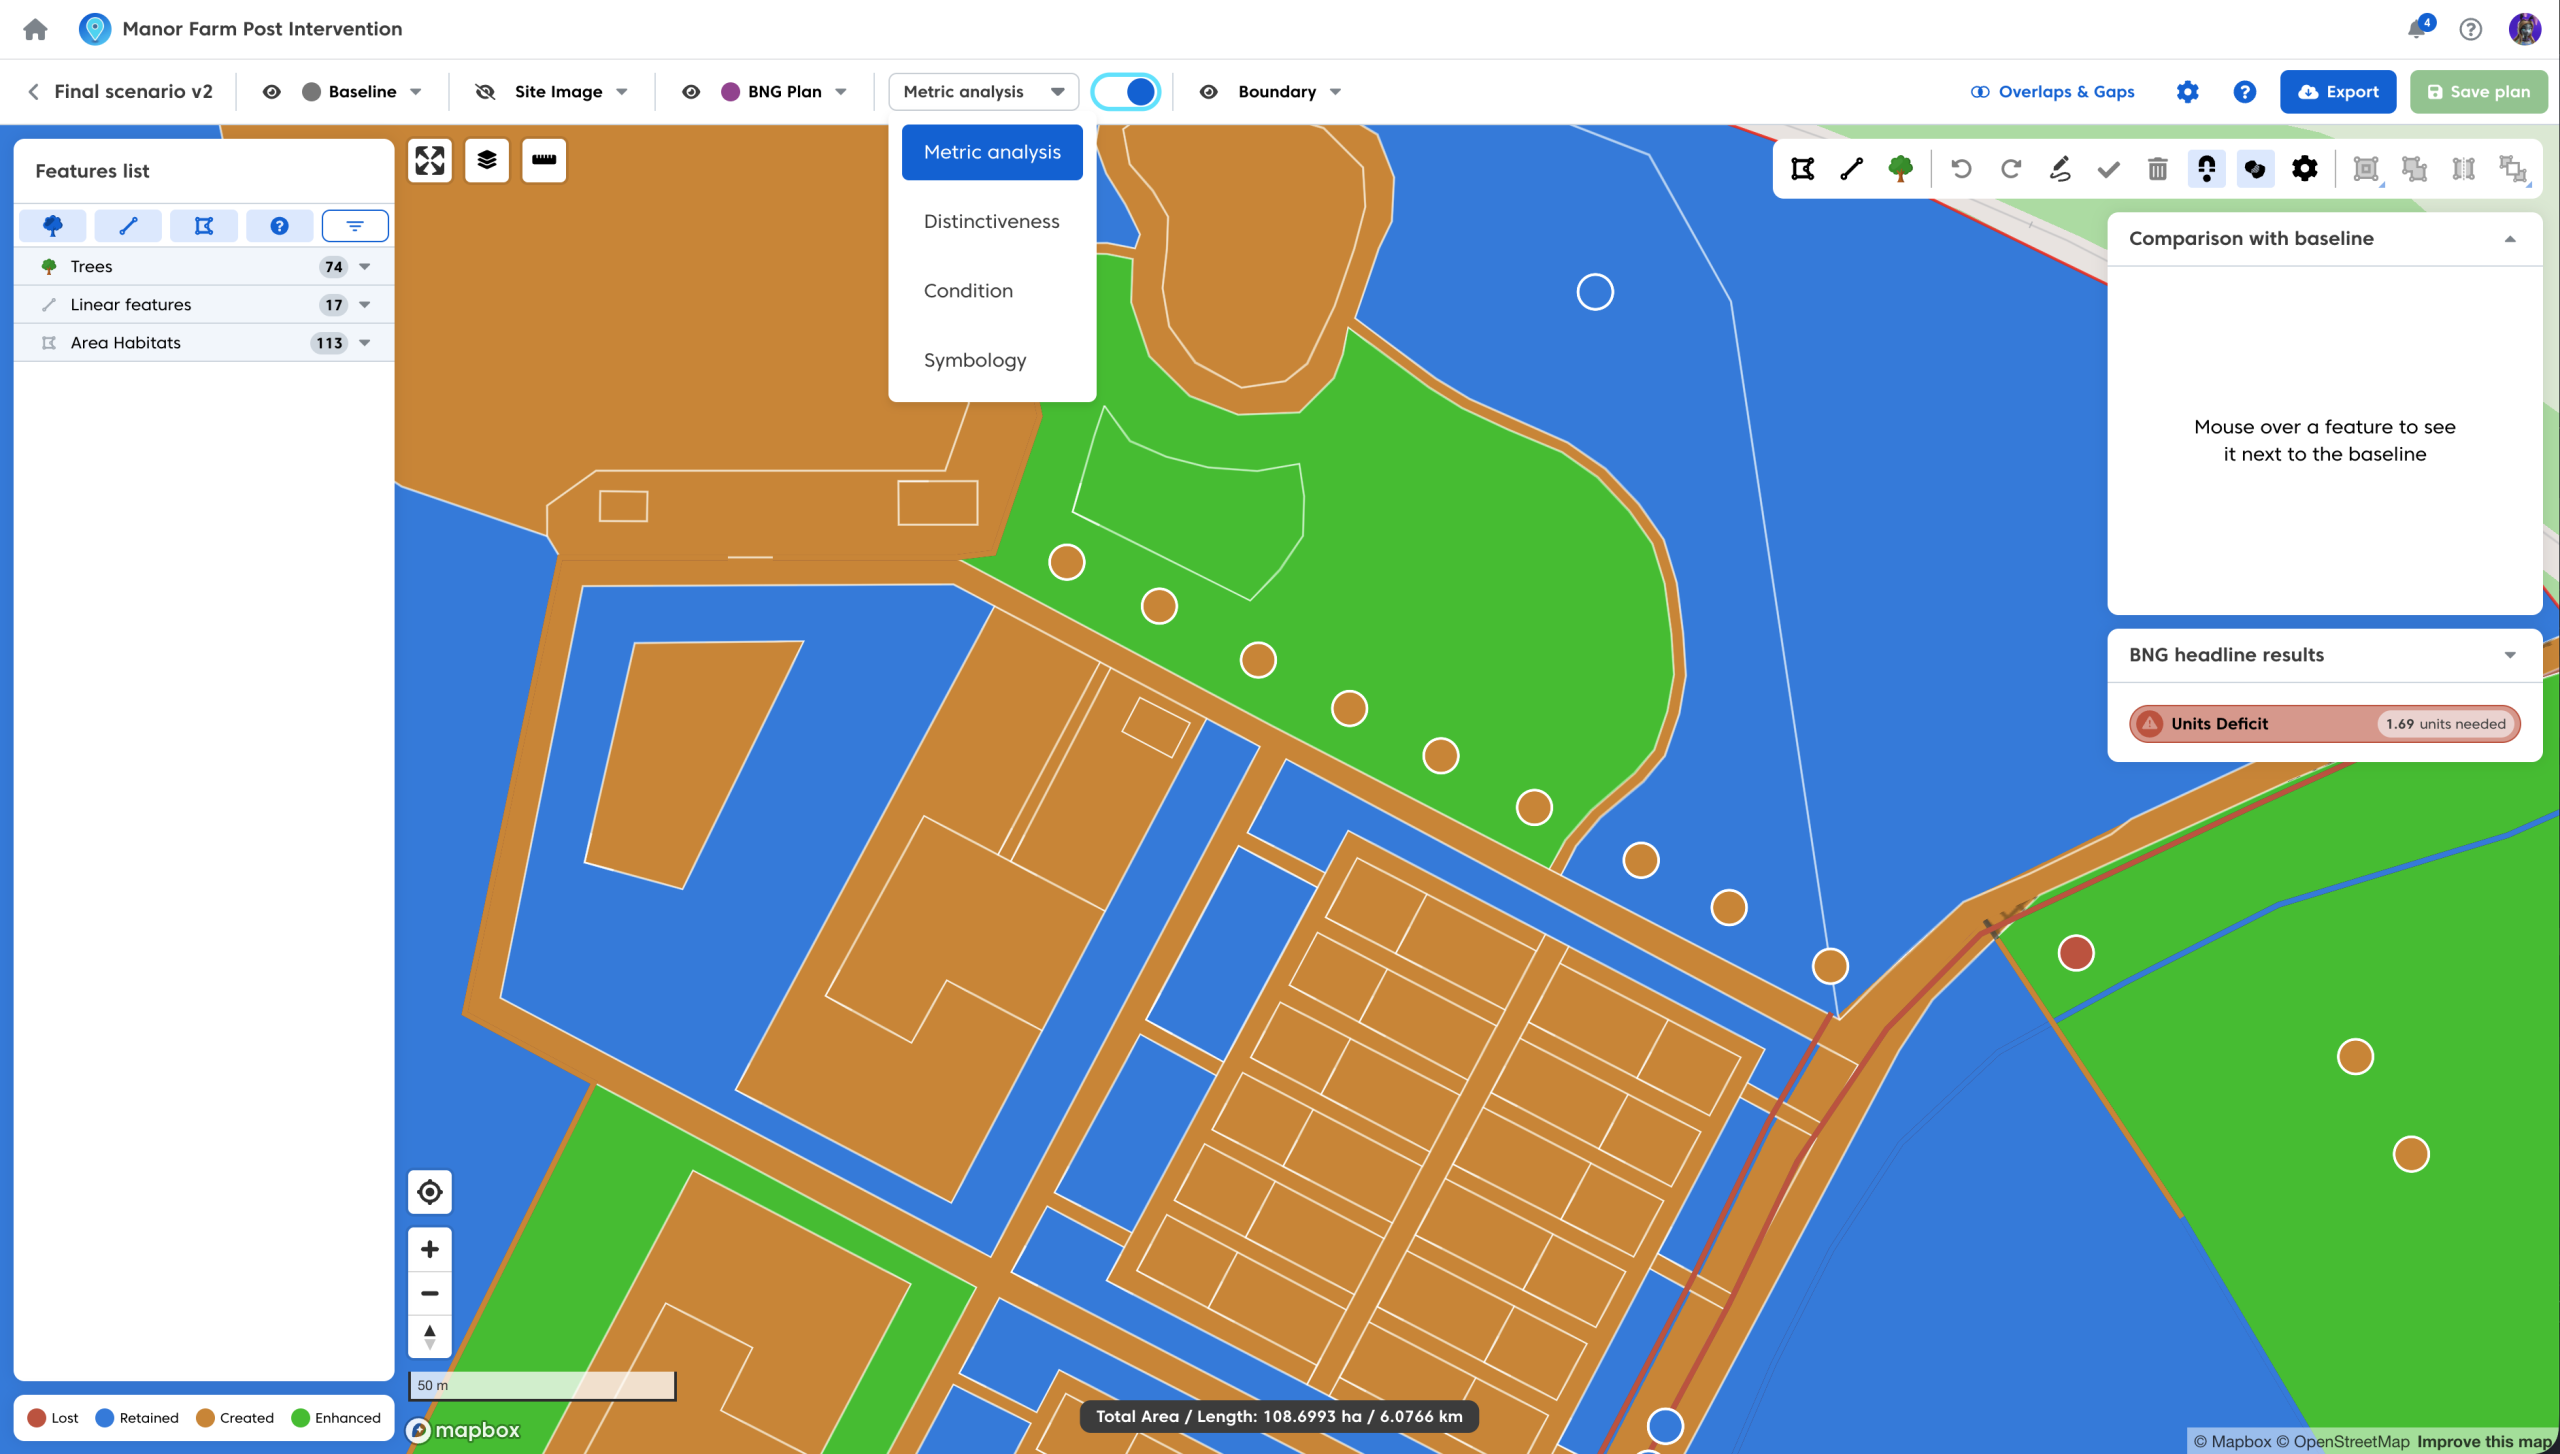Choose Symbology from the menu
Viewport: 2560px width, 1454px height.
(x=975, y=360)
